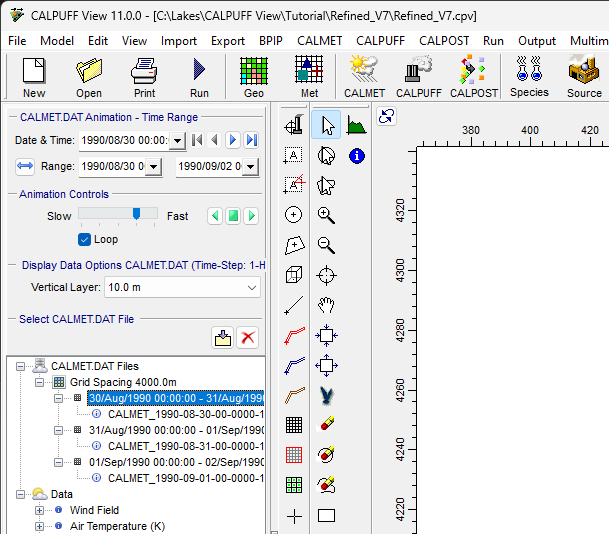609x534 pixels.
Task: Toggle the Loop checkbox
Action: [84, 240]
